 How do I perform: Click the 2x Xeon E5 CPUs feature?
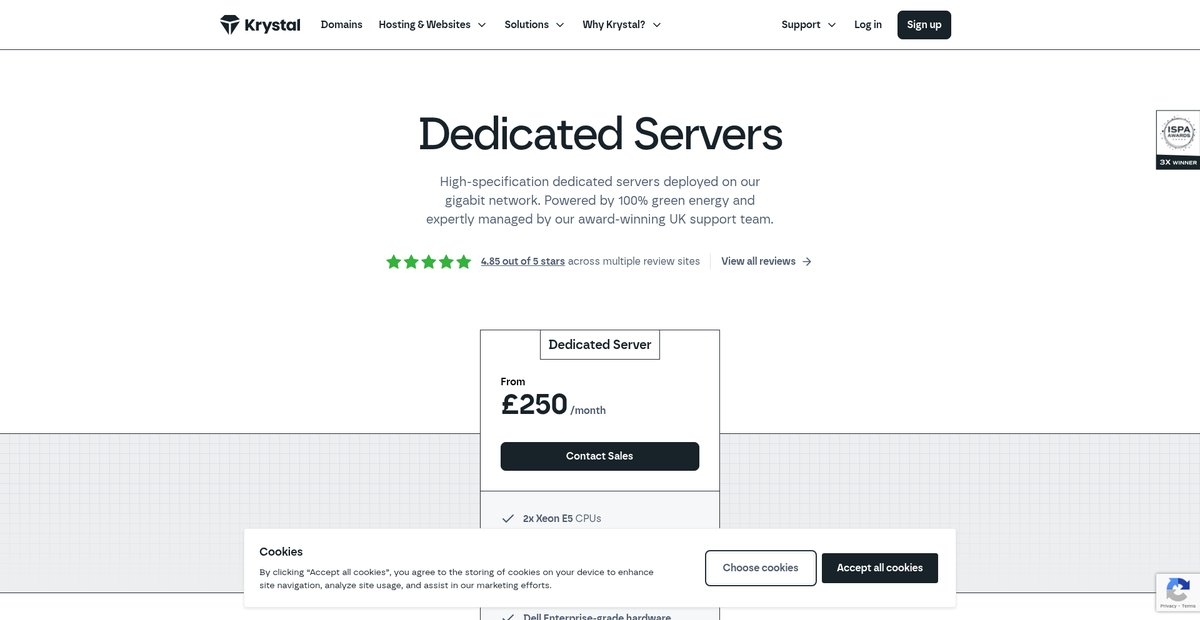(562, 519)
